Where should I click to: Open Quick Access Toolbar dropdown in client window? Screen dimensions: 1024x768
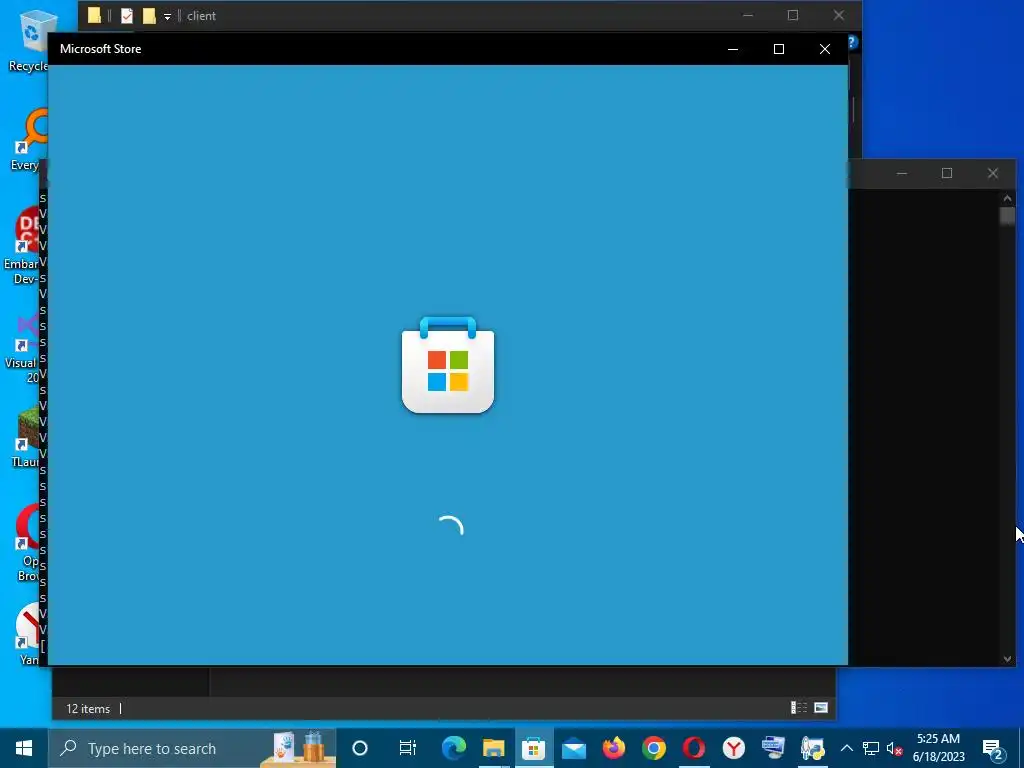(x=167, y=16)
